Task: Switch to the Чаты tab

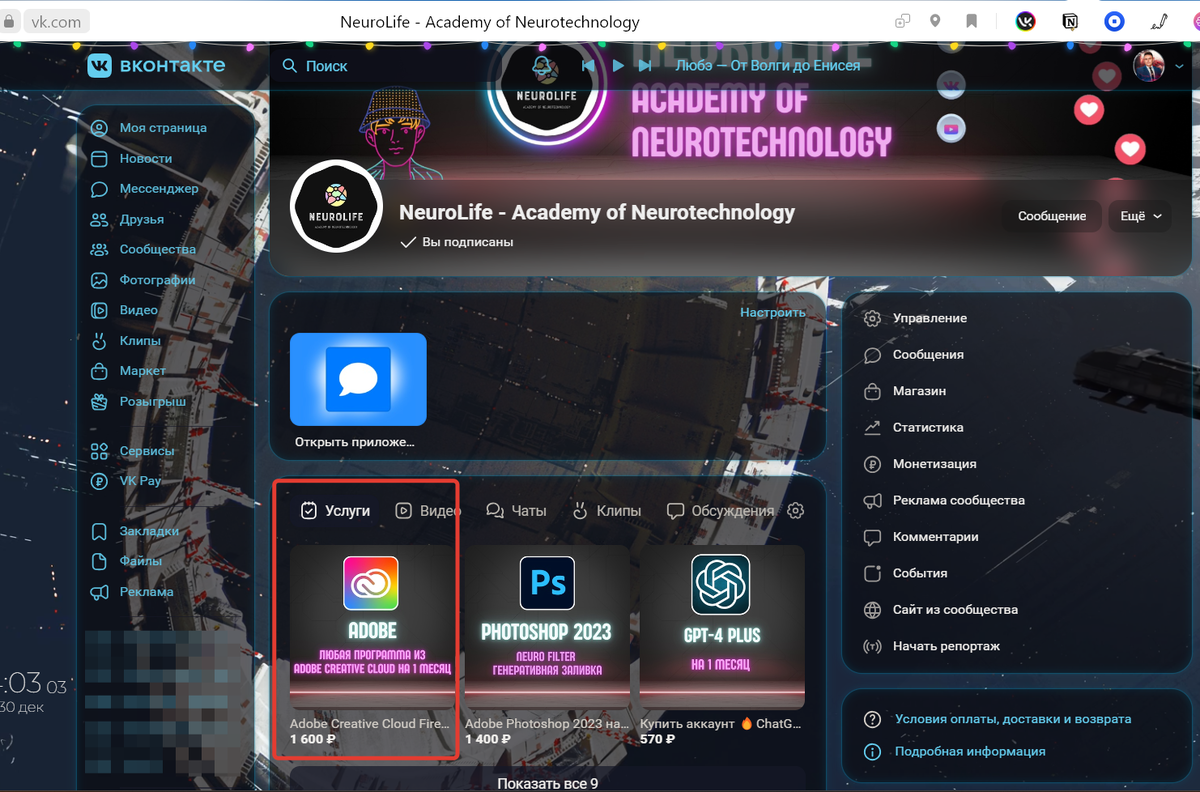Action: (516, 510)
